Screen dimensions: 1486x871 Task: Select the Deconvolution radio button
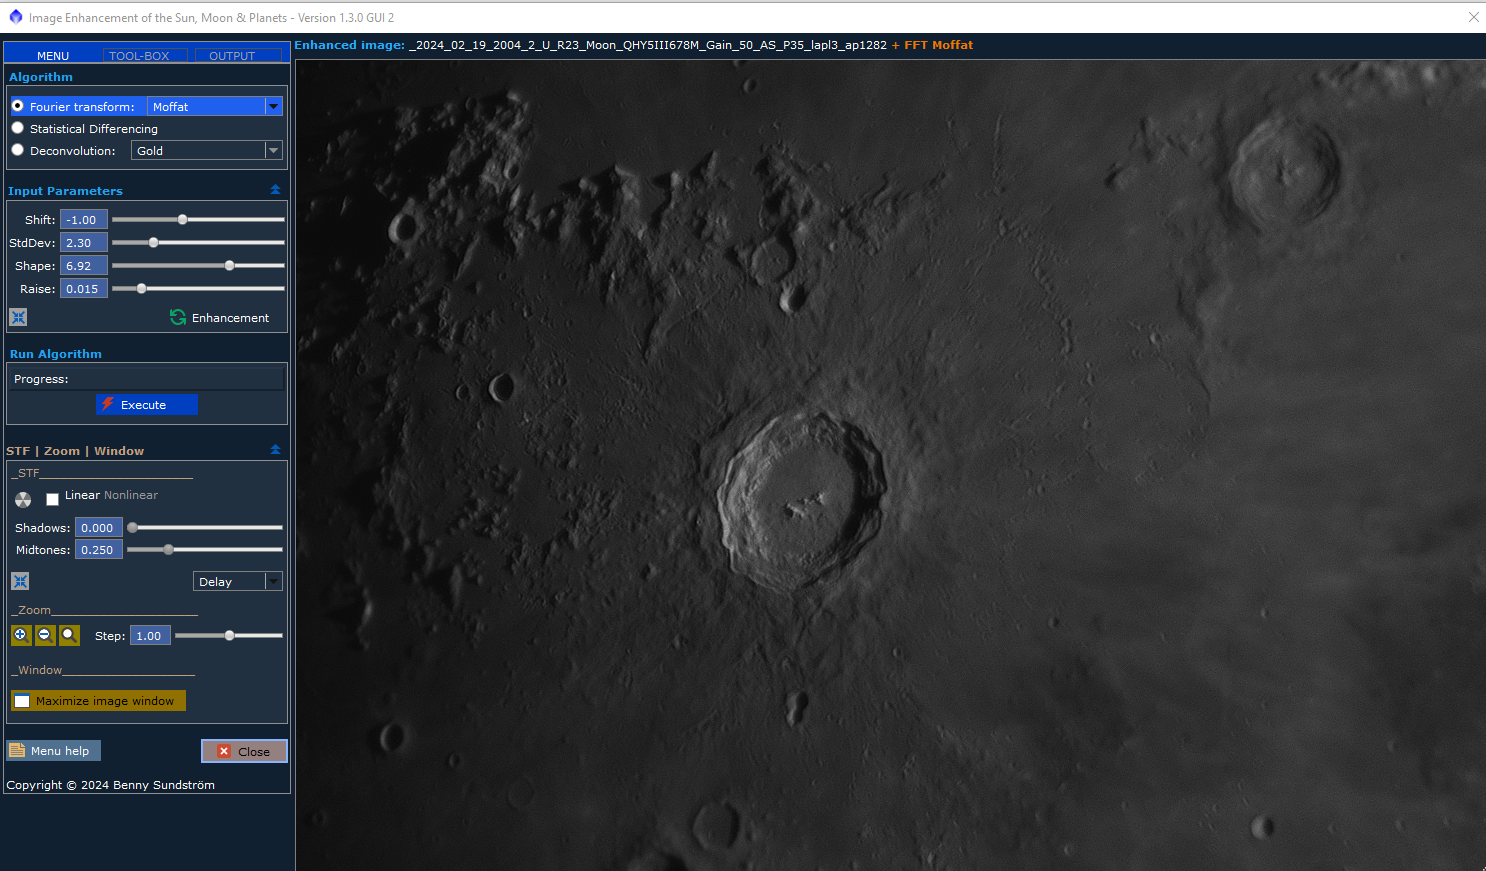(17, 150)
